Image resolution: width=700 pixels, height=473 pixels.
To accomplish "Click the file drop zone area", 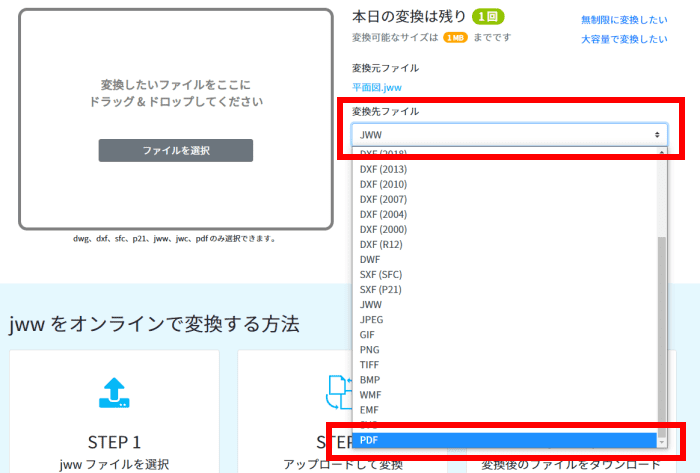I will (175, 119).
